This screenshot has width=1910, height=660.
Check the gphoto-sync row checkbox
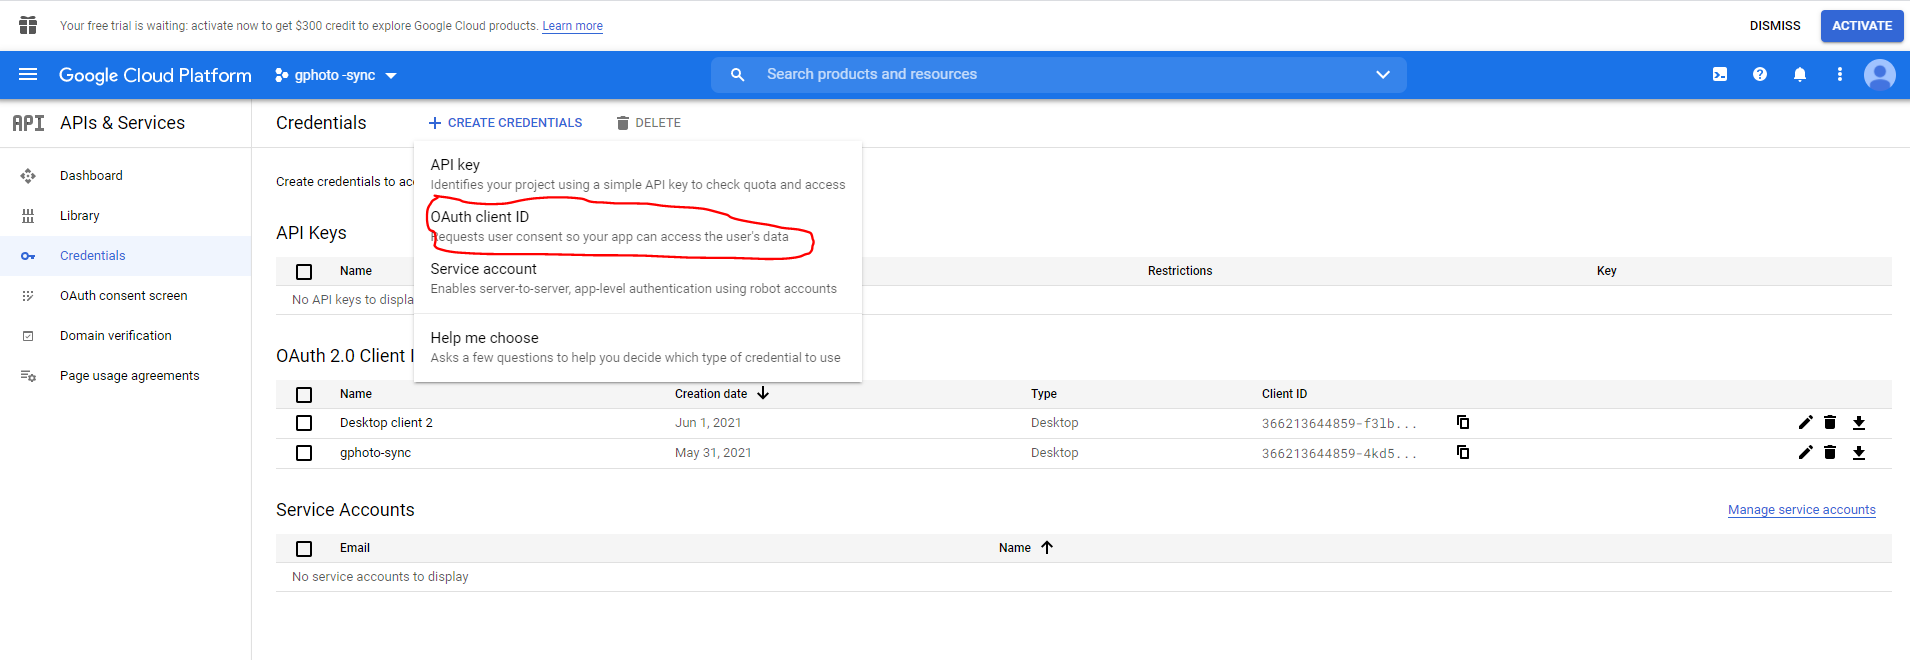[304, 453]
